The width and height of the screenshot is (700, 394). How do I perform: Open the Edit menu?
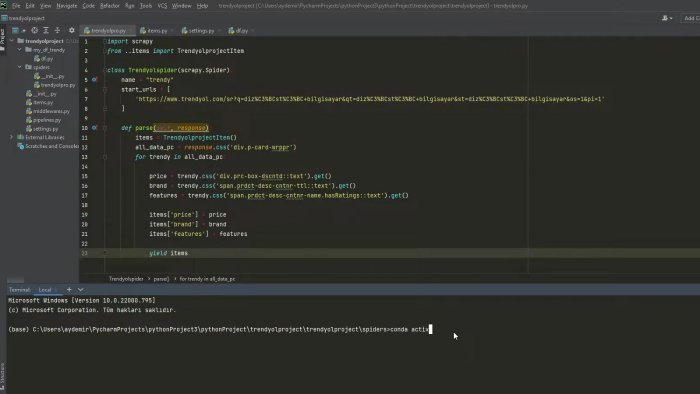30,6
